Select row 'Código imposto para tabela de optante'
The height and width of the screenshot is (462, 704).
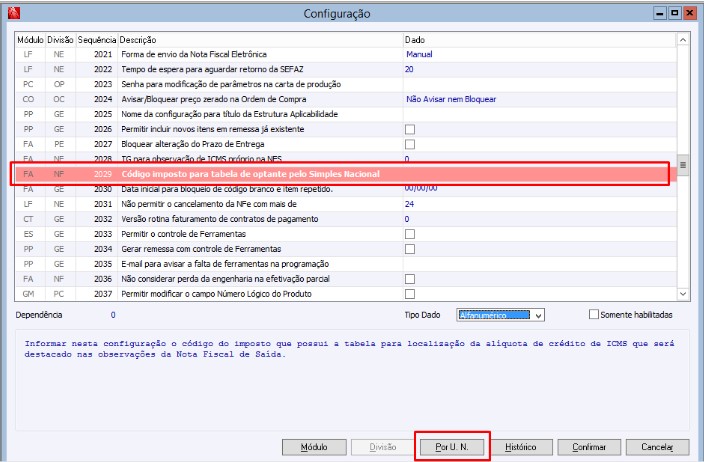point(346,174)
